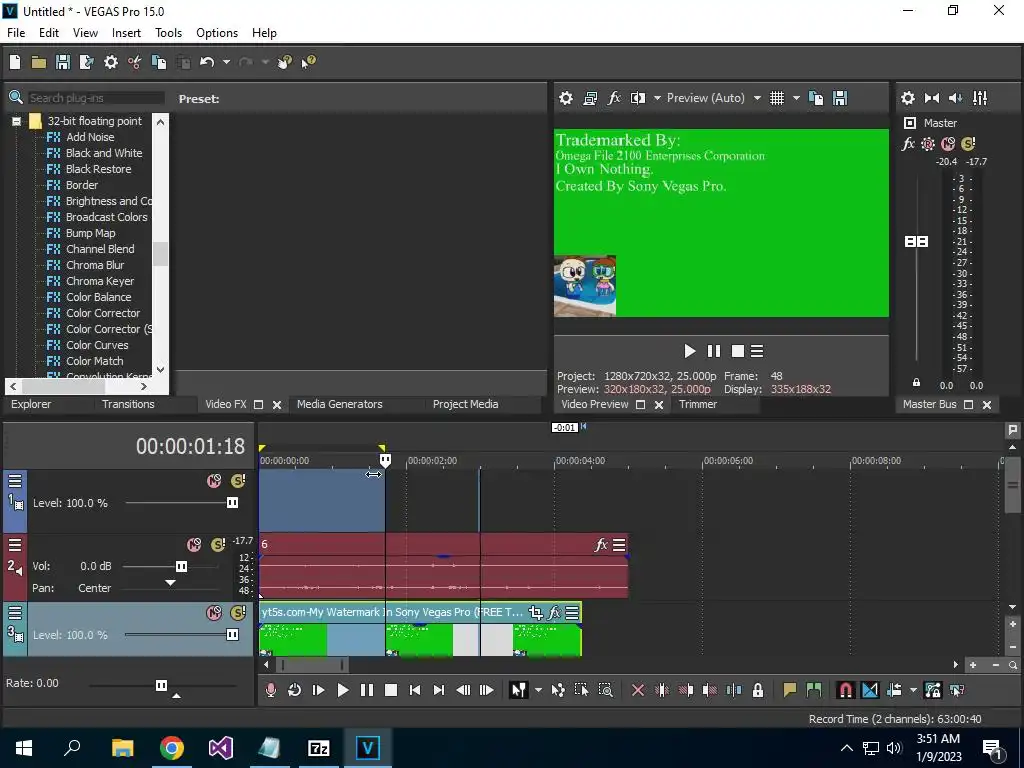
Task: Open the Insert menu
Action: coord(126,33)
